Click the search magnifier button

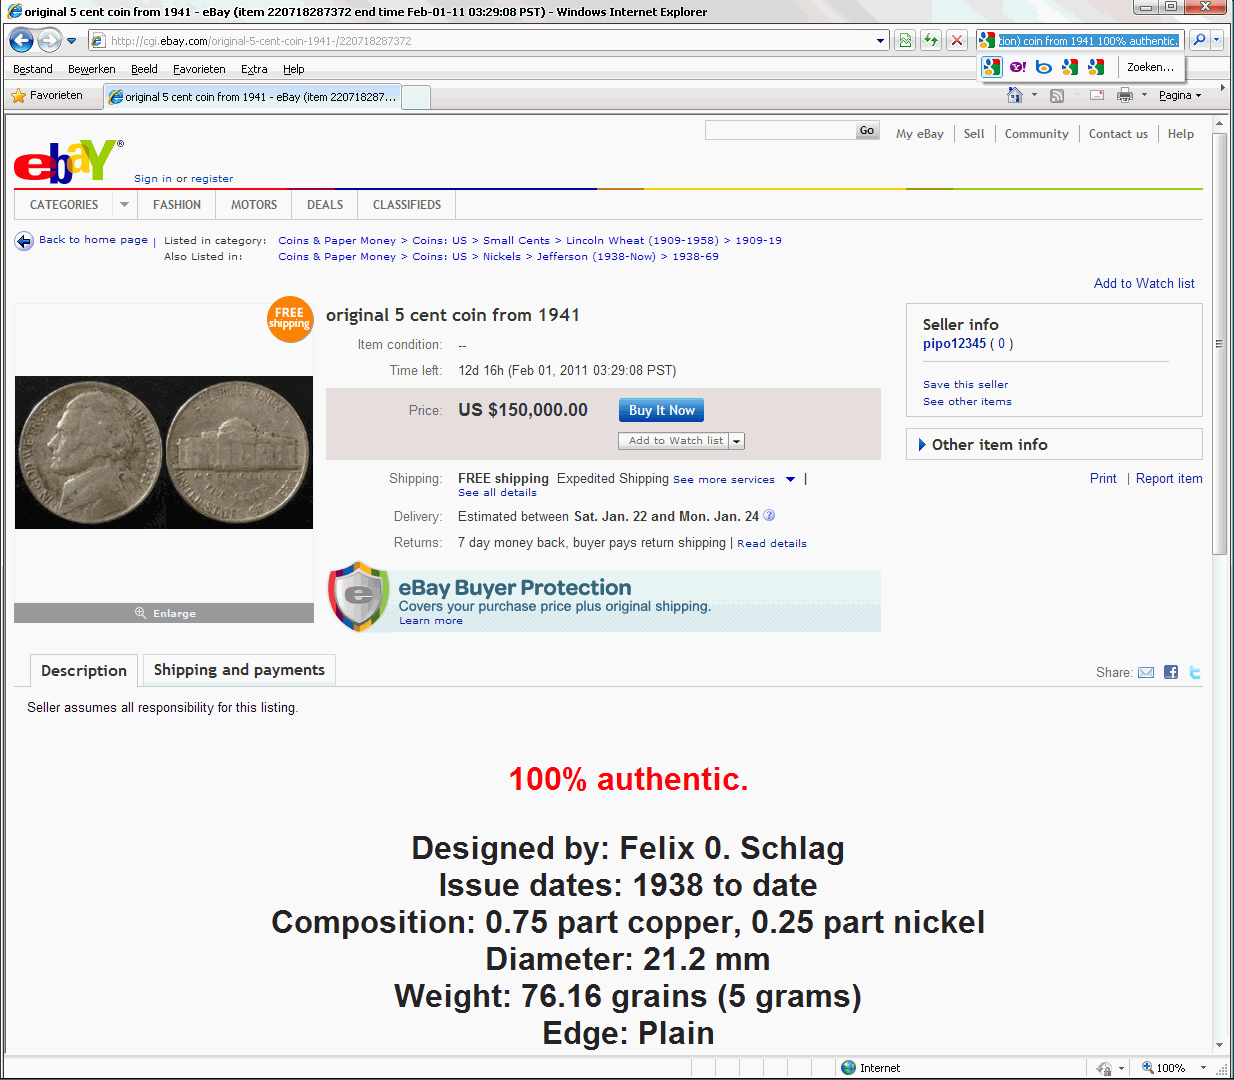[1199, 41]
